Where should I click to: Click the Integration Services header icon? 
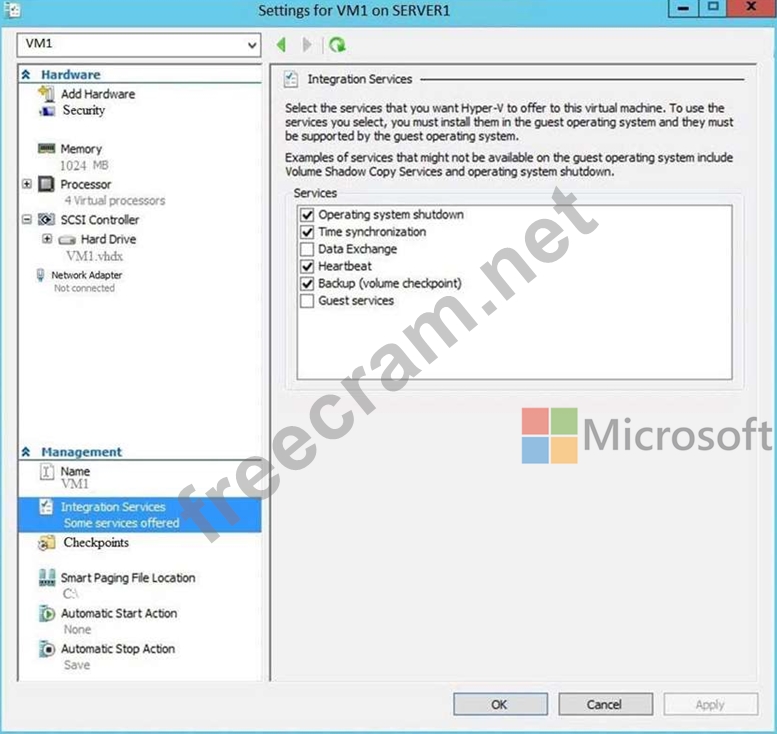[x=291, y=79]
